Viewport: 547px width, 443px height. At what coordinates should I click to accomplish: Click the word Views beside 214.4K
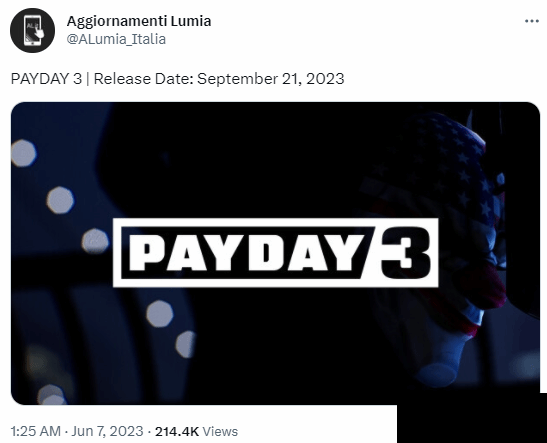[220, 431]
